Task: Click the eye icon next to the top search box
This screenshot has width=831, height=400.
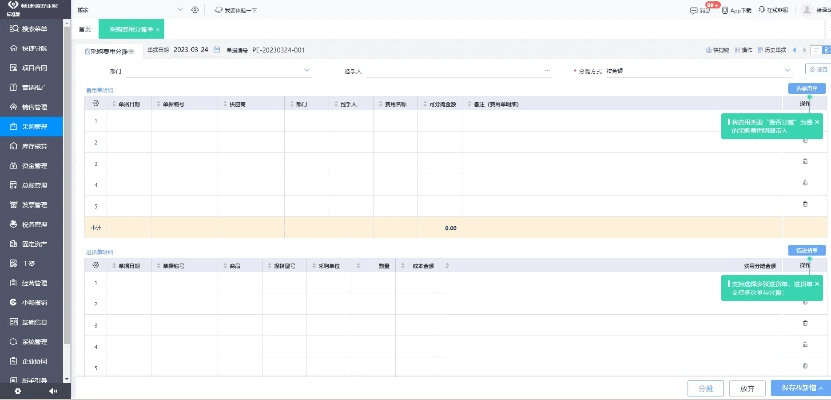Action: click(194, 10)
